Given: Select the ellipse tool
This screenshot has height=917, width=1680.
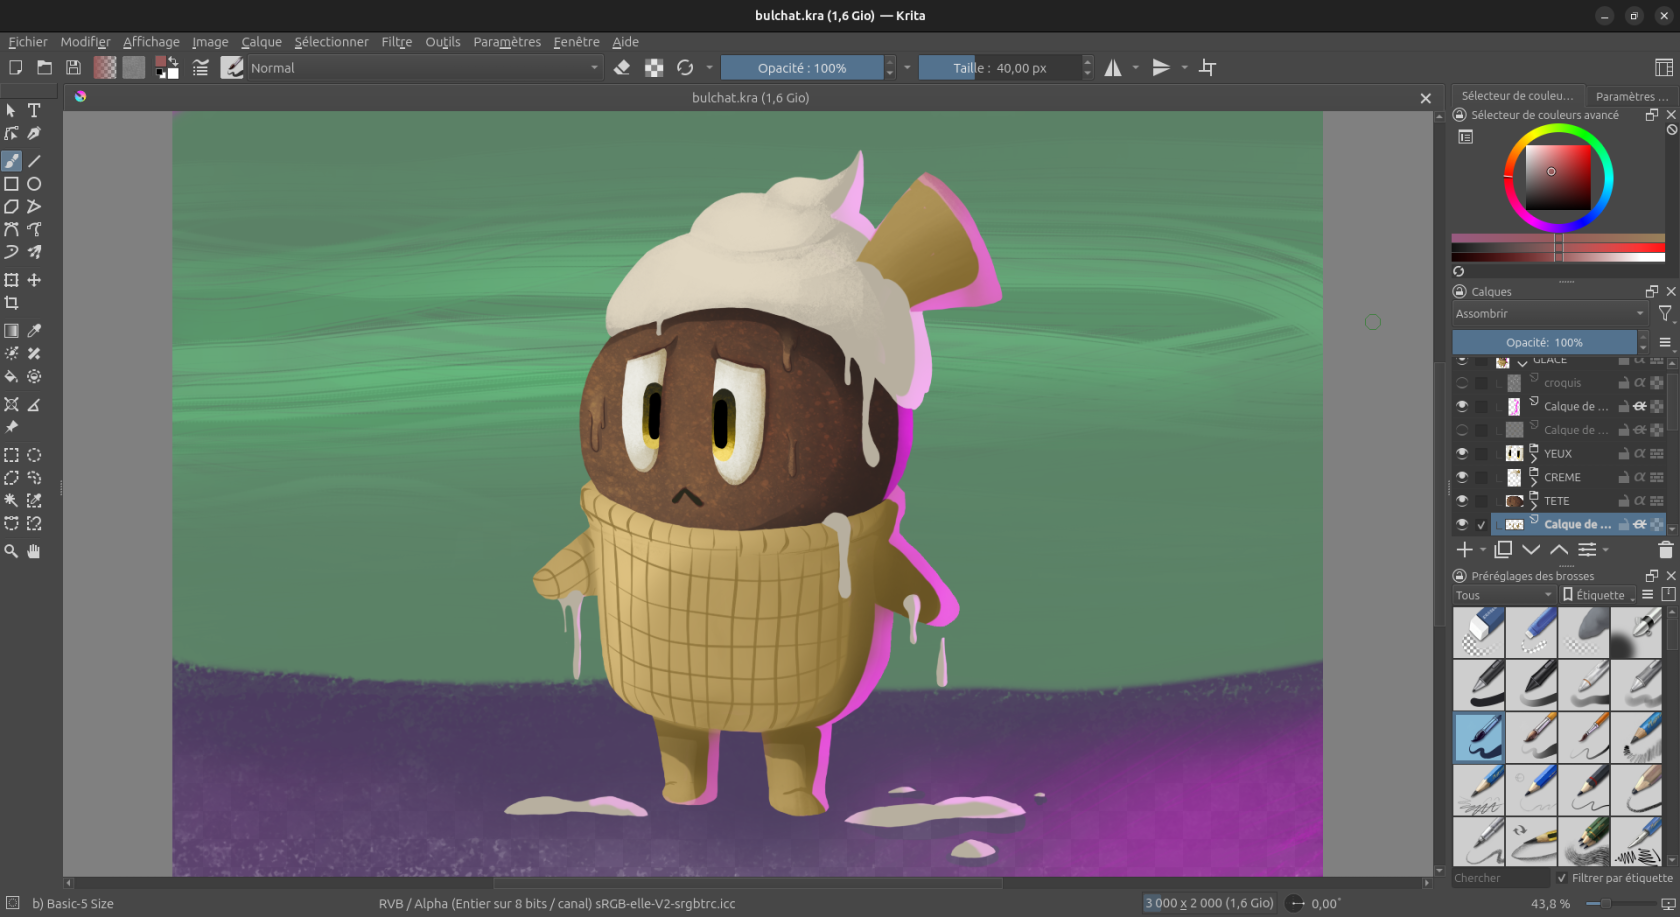Looking at the screenshot, I should (34, 184).
